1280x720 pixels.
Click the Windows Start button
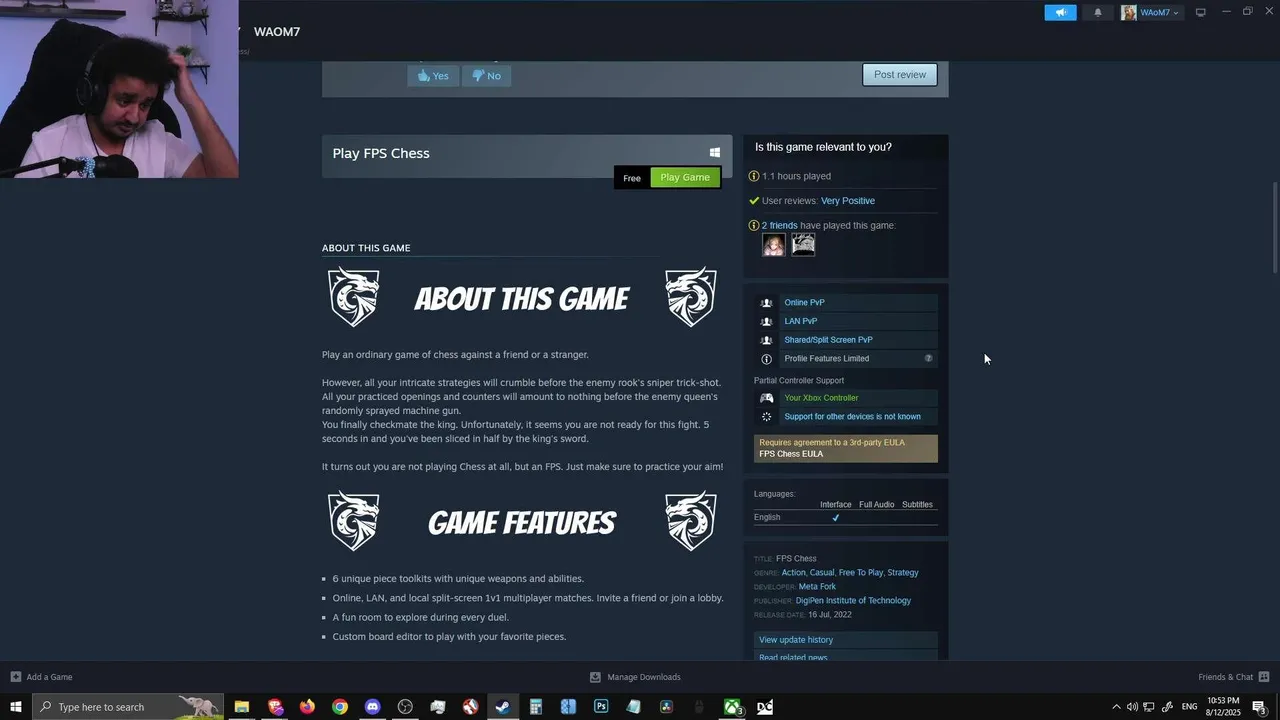click(16, 707)
